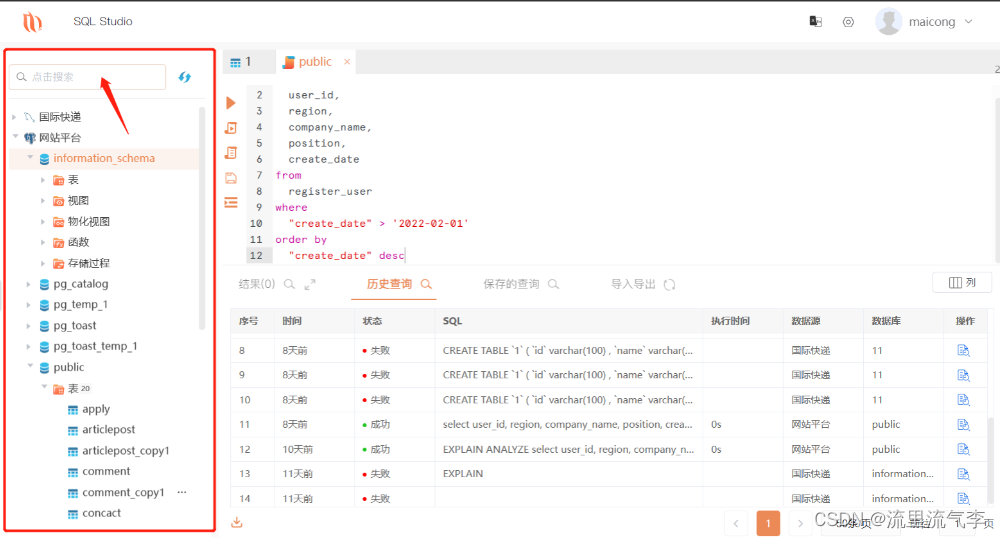Select the articlepost_copy1 table

click(126, 451)
